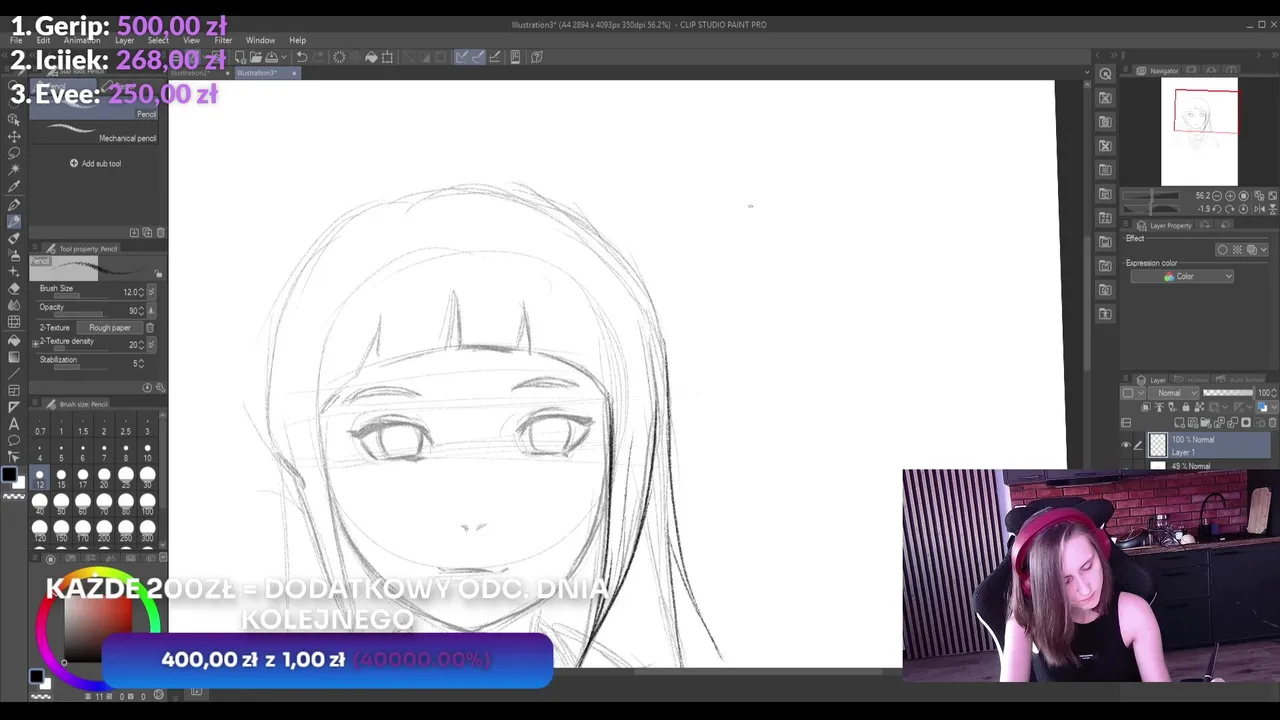Toggle Snap to Grid in the command bar

495,57
